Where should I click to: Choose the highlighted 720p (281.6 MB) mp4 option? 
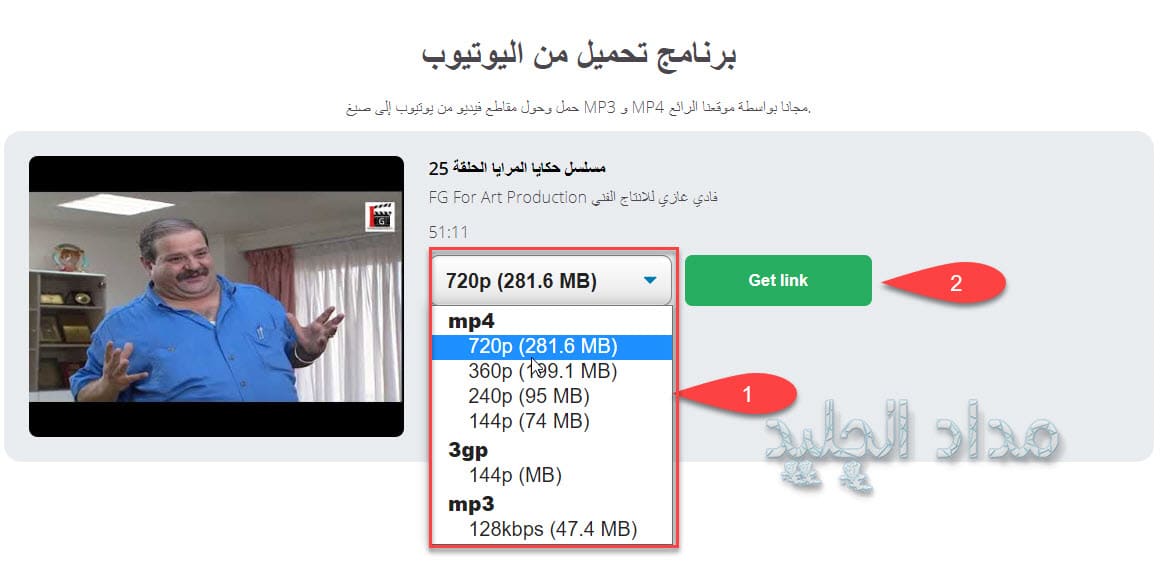coord(553,346)
